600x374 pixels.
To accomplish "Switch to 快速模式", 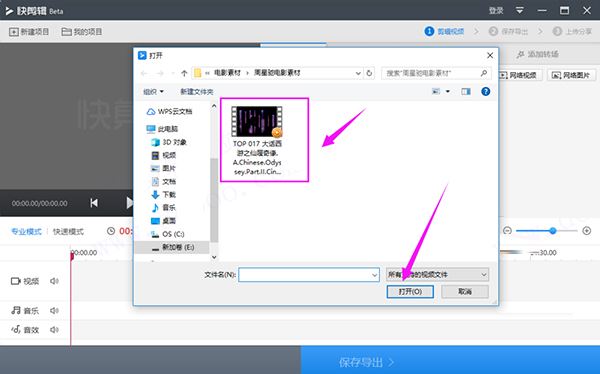I will (68, 232).
